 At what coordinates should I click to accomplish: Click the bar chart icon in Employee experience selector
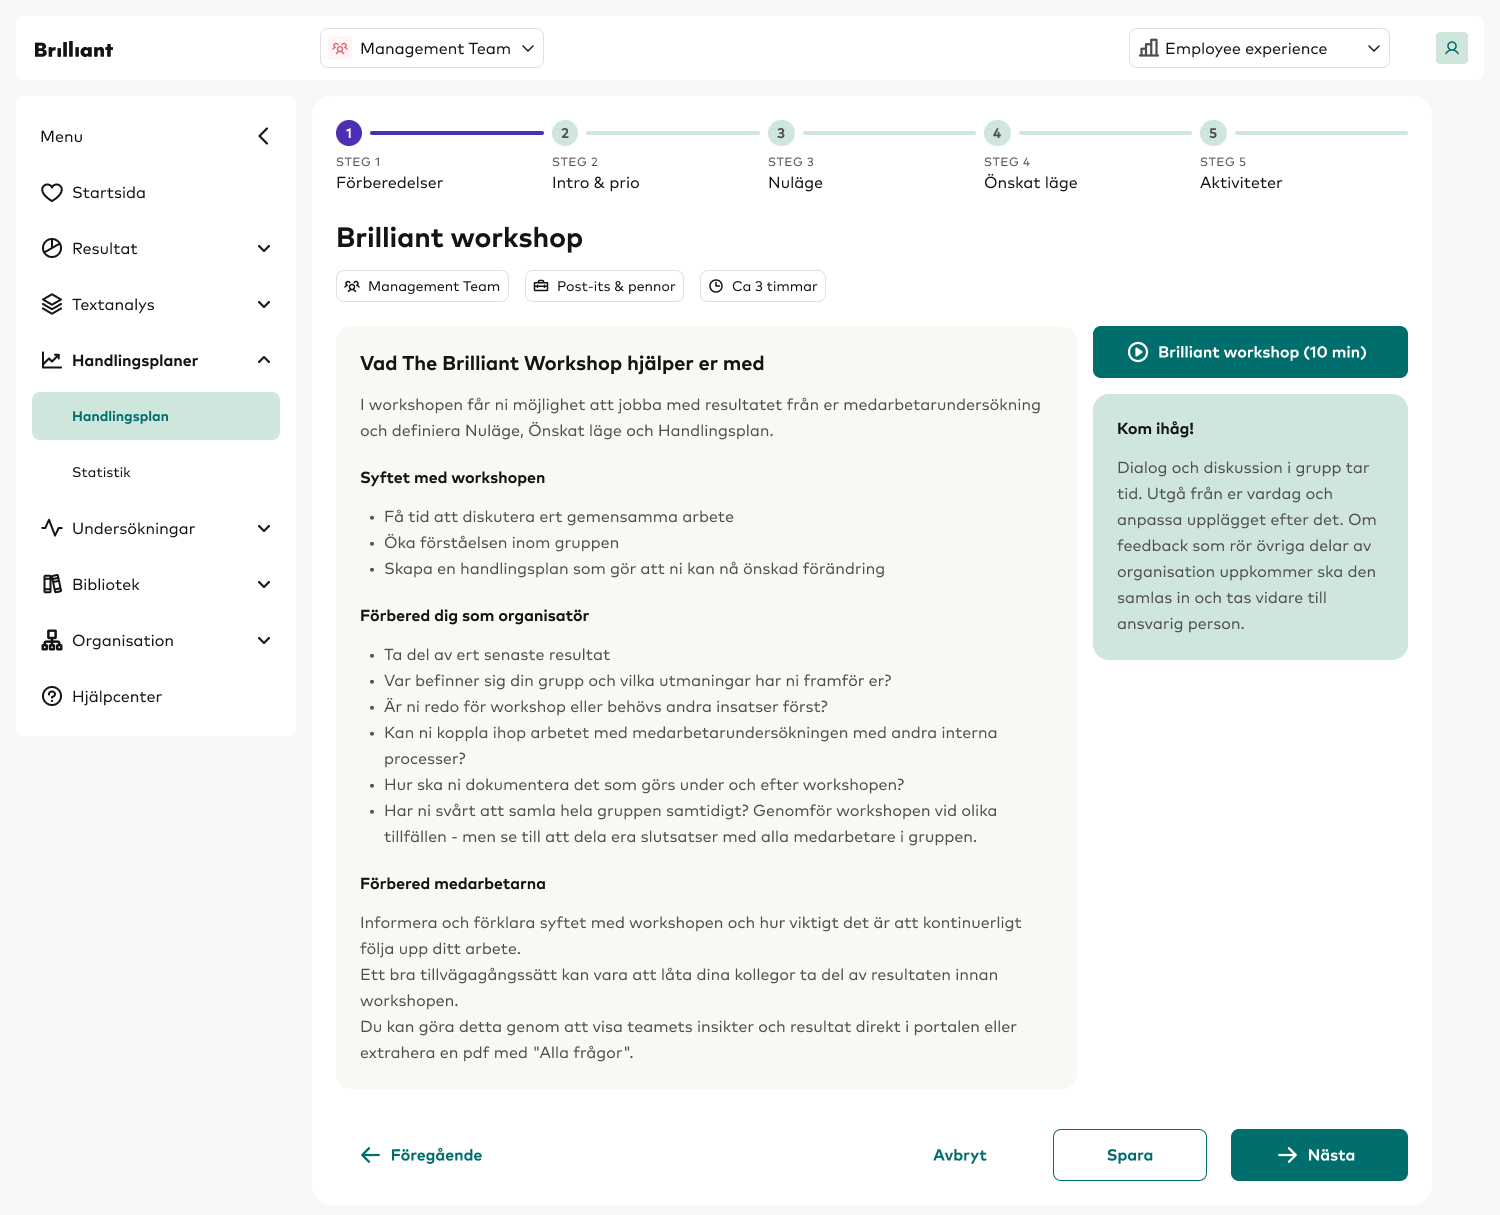1149,48
